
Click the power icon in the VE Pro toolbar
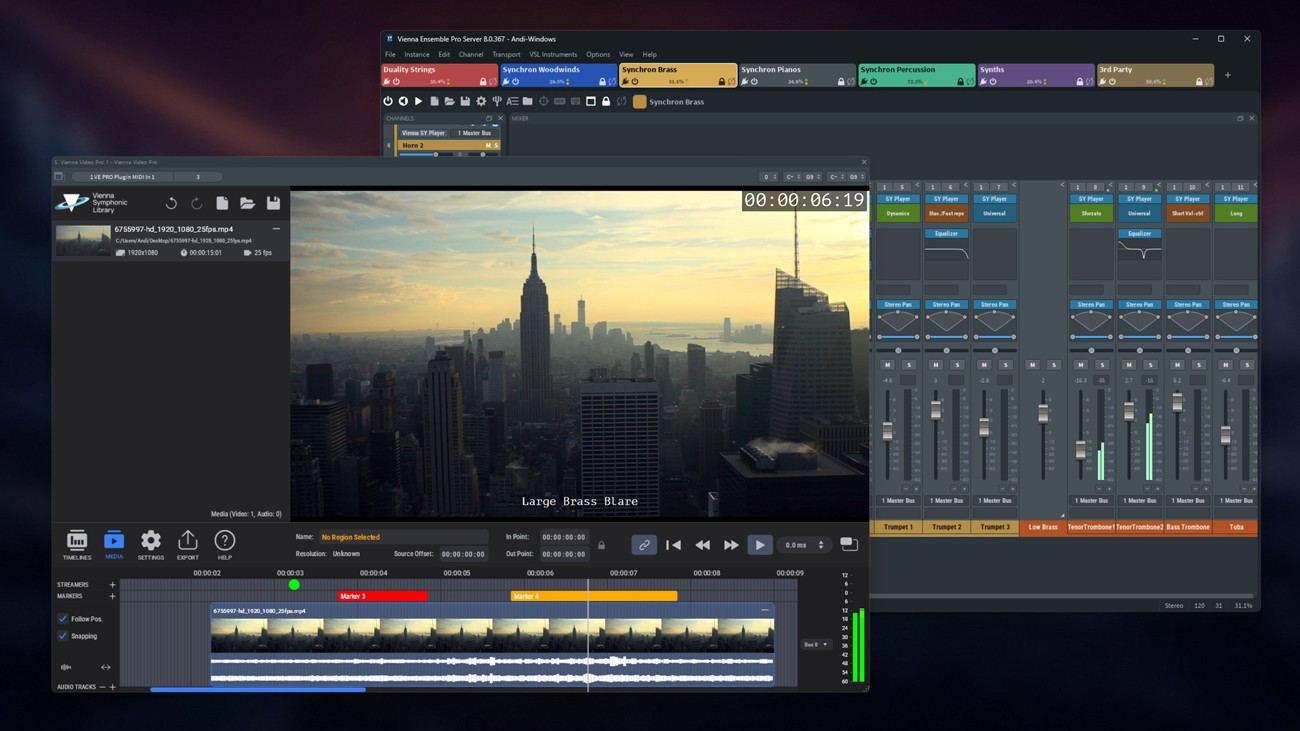tap(389, 101)
